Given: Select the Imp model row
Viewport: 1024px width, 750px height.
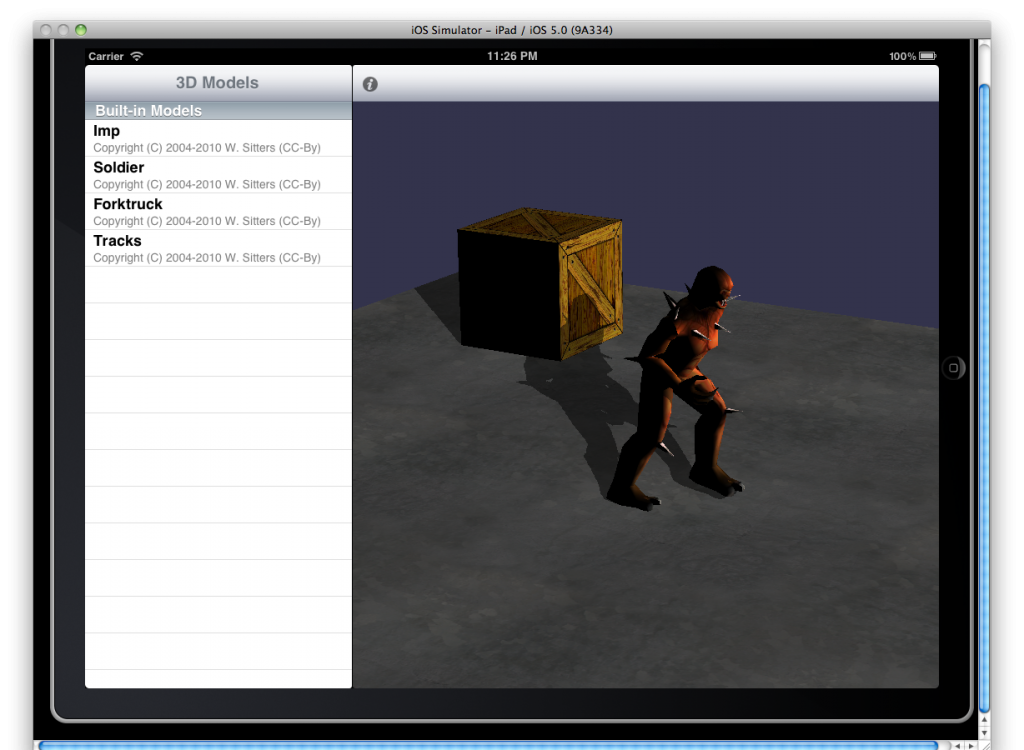Looking at the screenshot, I should 218,139.
